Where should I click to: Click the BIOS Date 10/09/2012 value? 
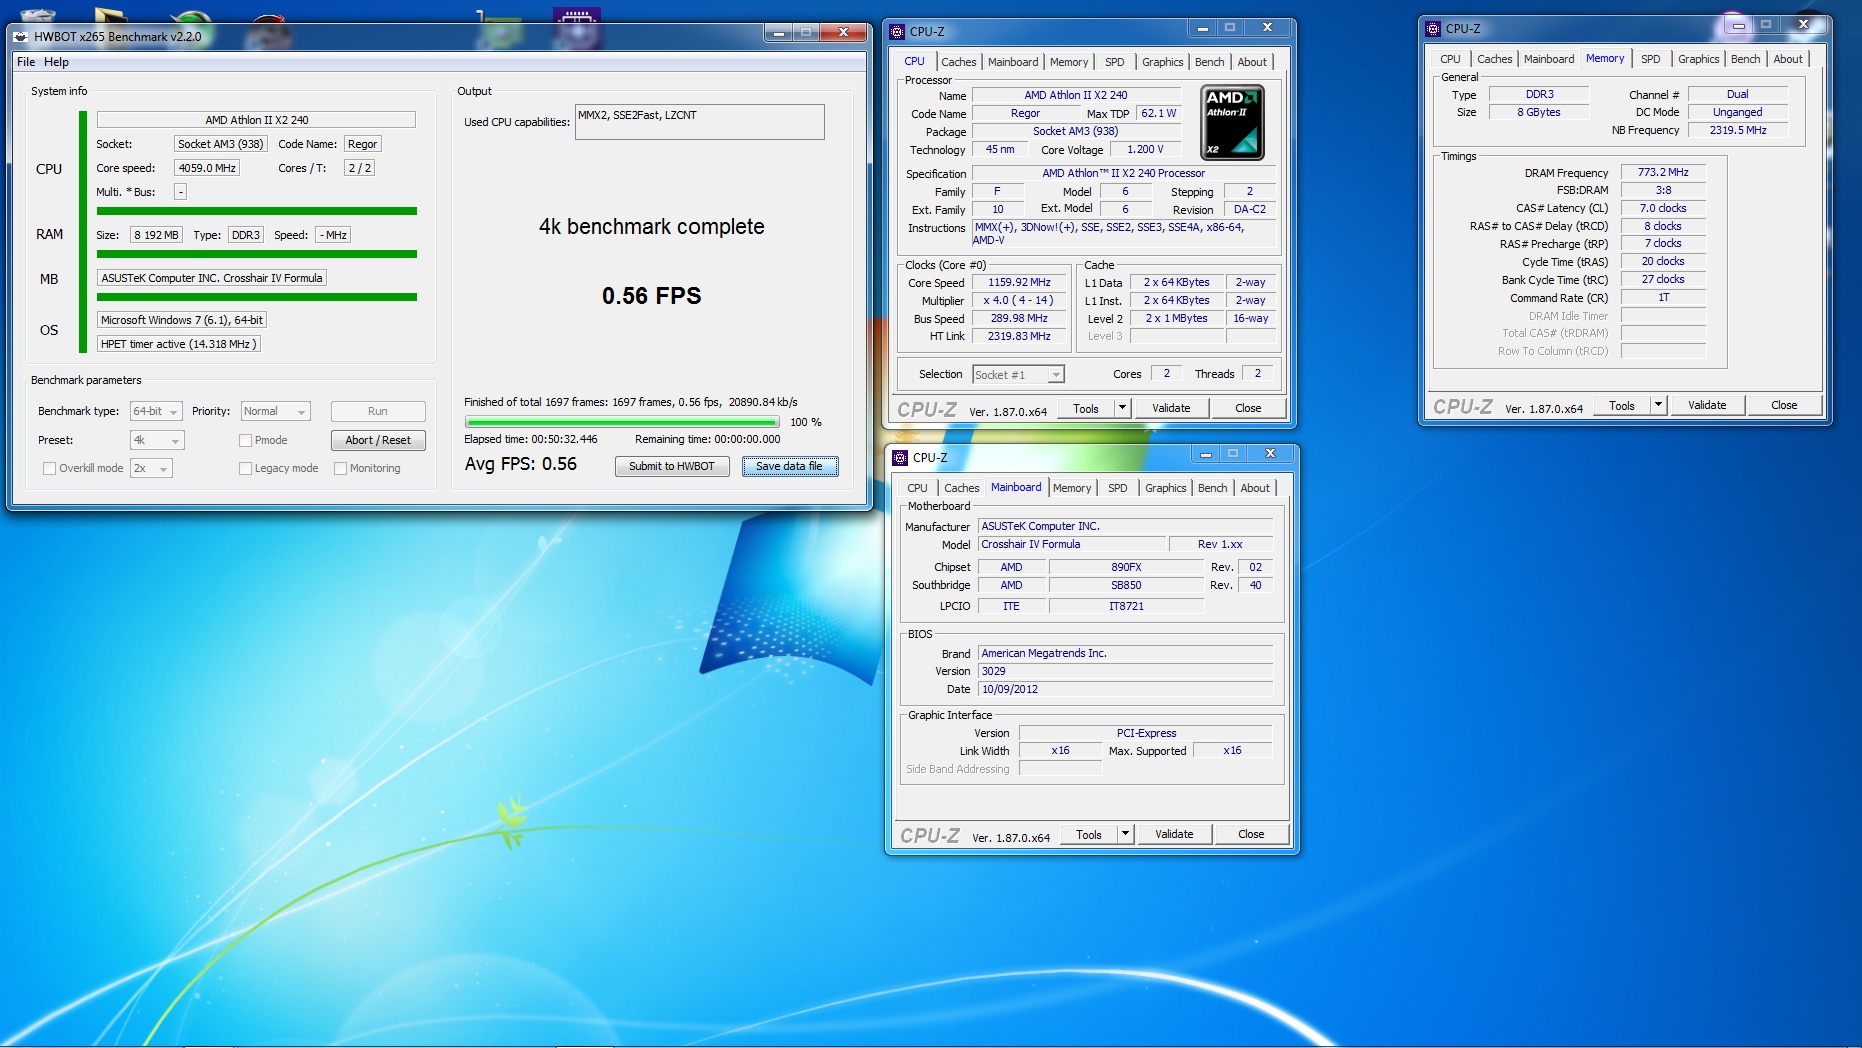click(x=1125, y=689)
